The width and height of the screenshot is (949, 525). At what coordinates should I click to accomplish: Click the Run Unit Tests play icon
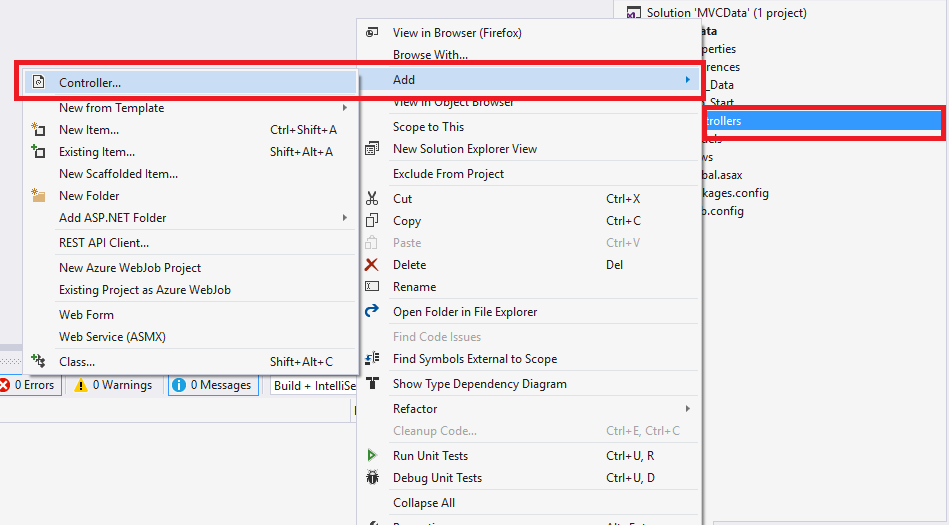[x=372, y=456]
